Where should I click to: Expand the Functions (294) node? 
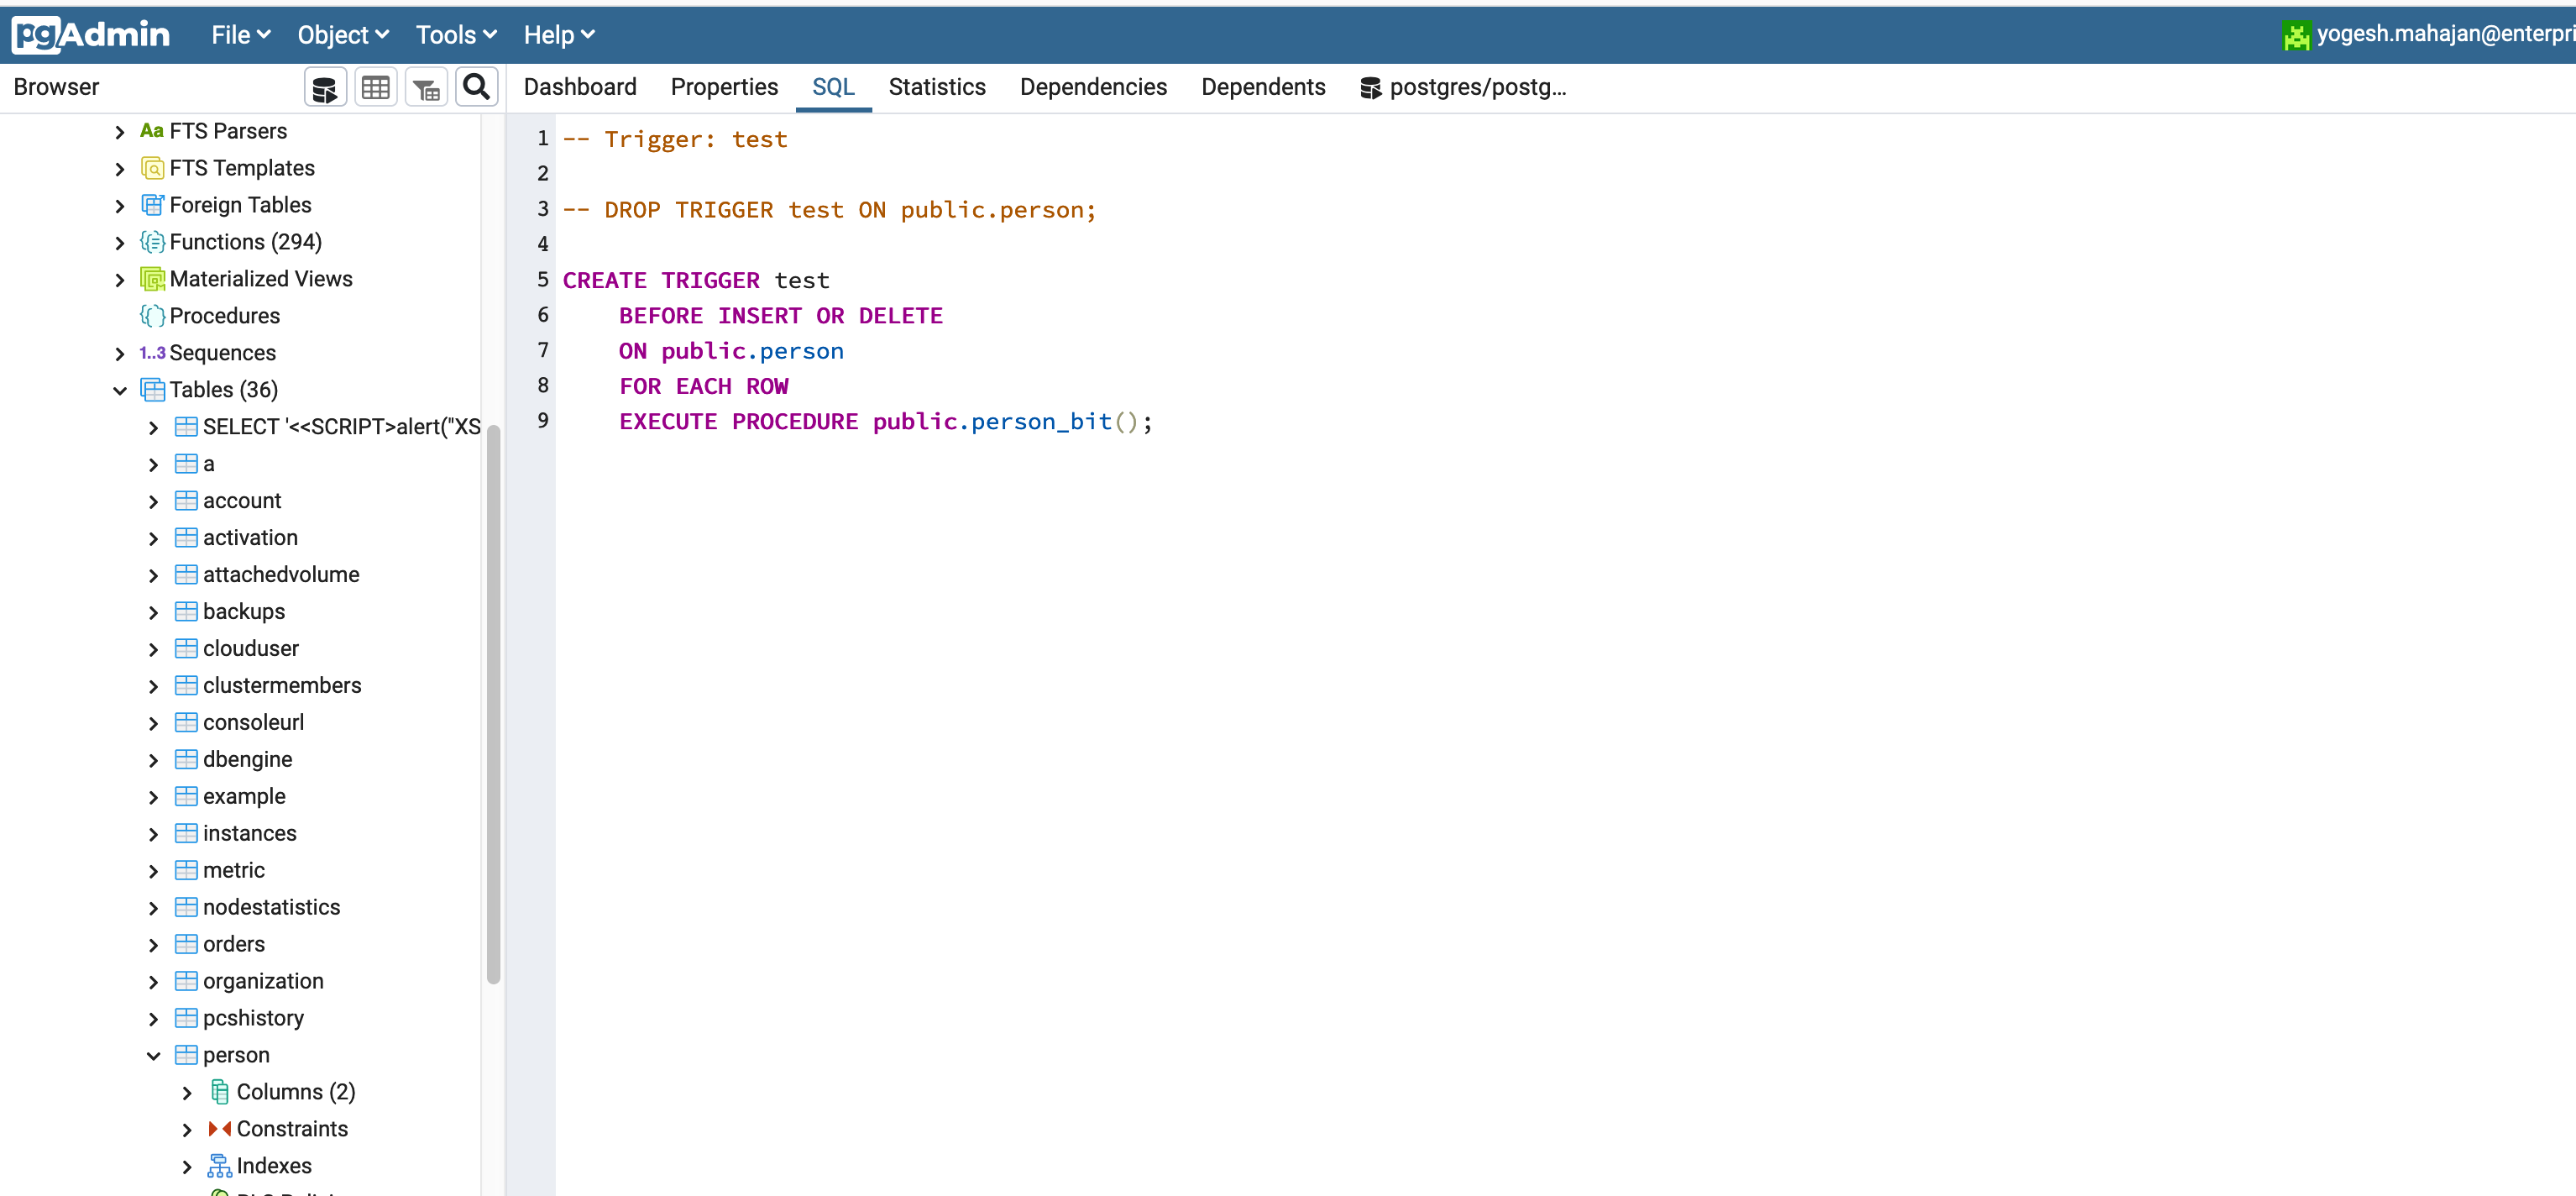[x=119, y=241]
